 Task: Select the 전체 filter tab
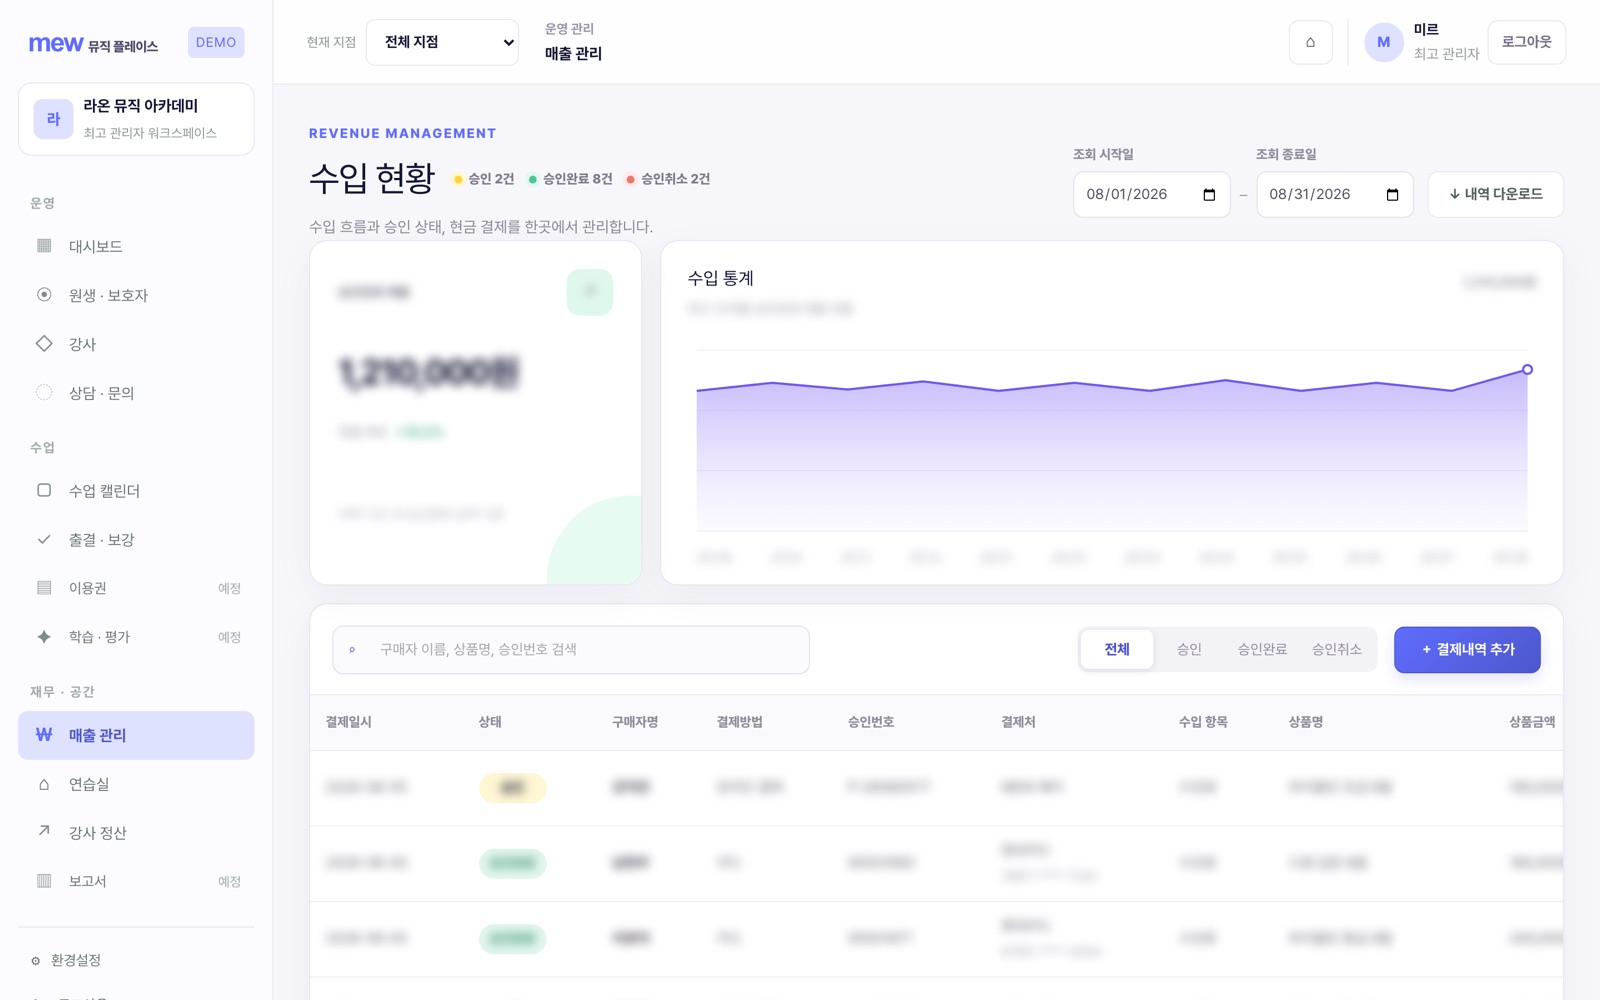1117,649
